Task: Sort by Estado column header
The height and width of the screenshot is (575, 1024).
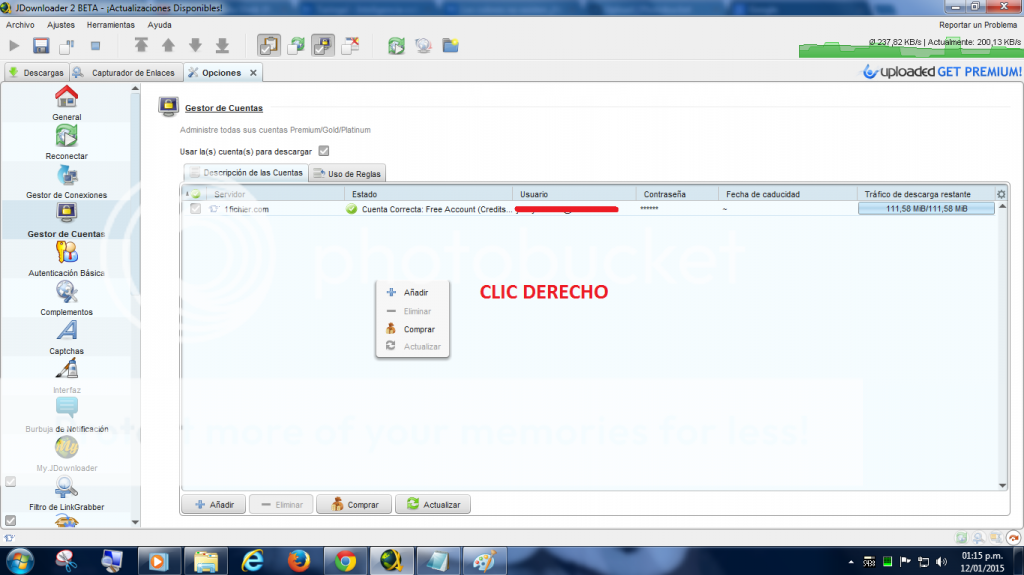Action: (428, 194)
